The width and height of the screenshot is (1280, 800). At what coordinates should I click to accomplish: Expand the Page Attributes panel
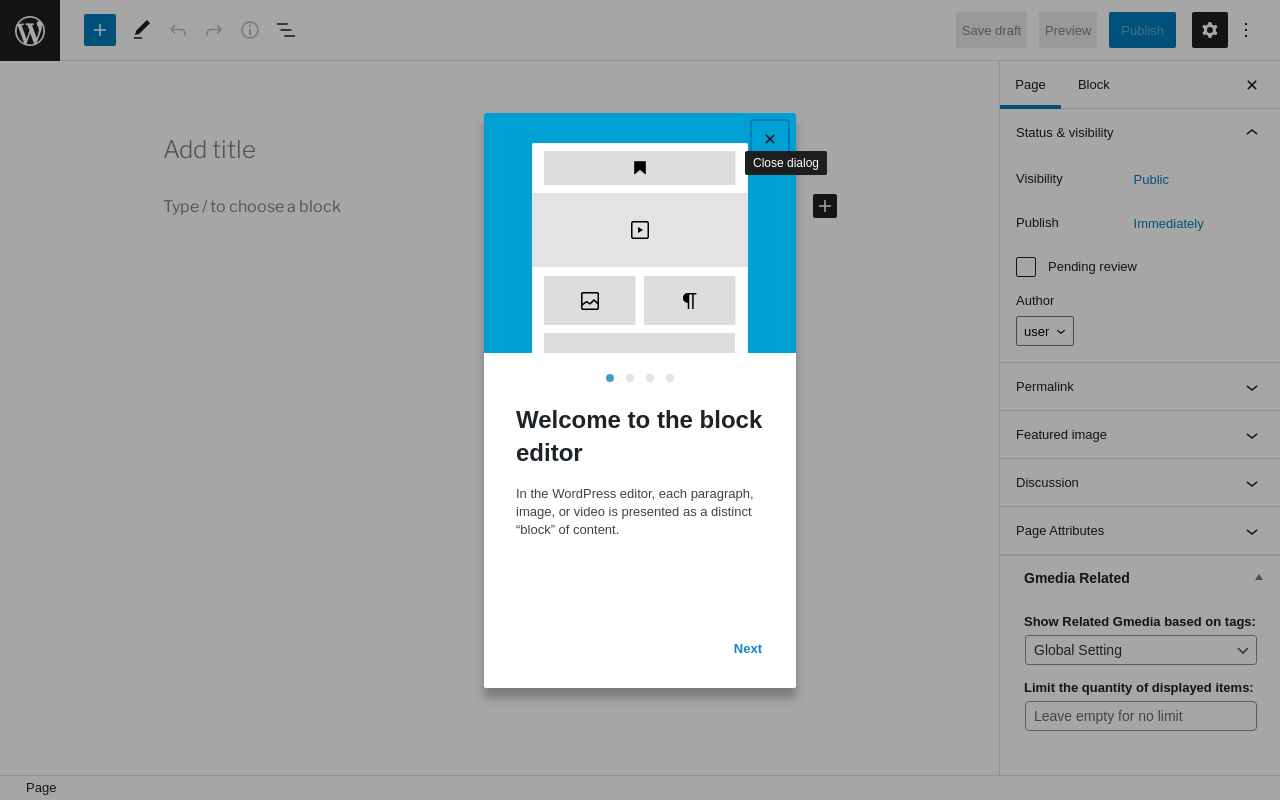(1140, 531)
